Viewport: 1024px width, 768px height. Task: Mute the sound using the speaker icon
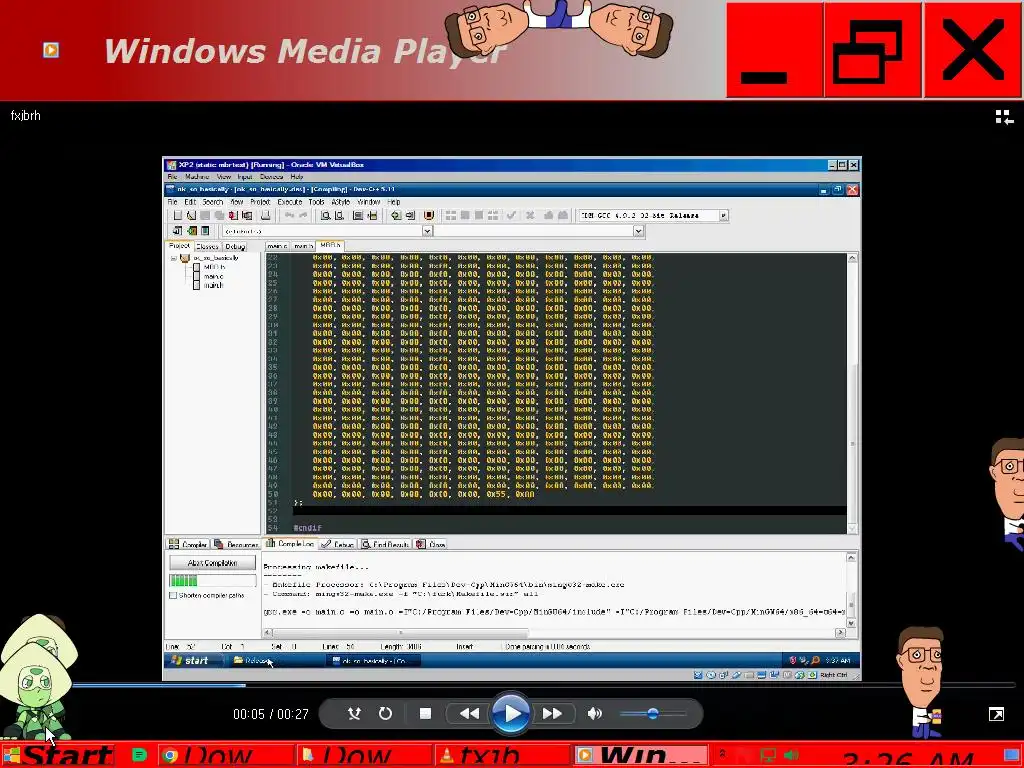pyautogui.click(x=594, y=714)
